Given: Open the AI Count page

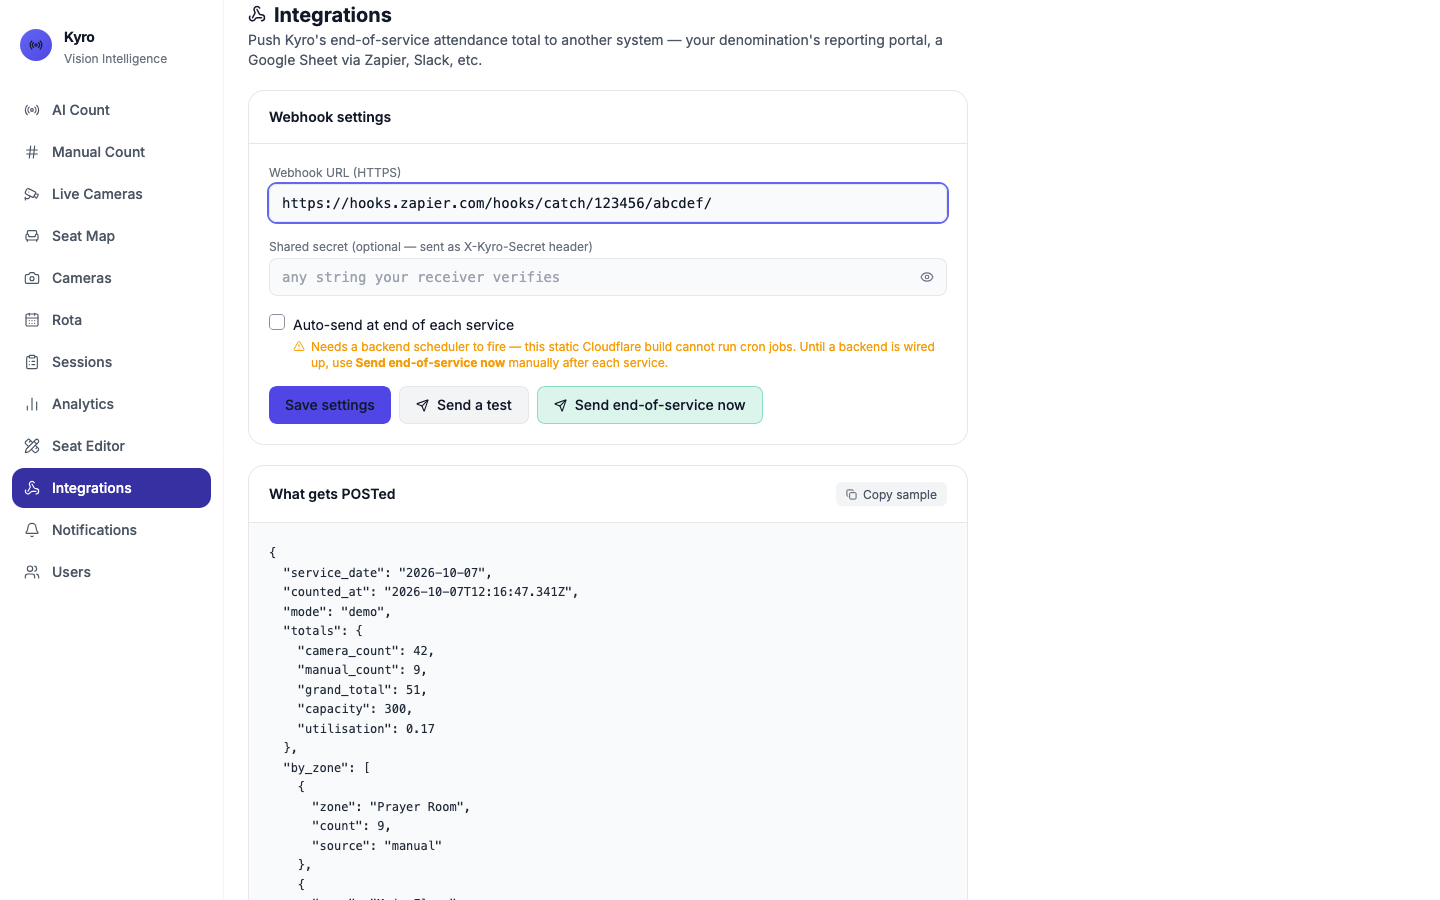Looking at the screenshot, I should [x=111, y=110].
